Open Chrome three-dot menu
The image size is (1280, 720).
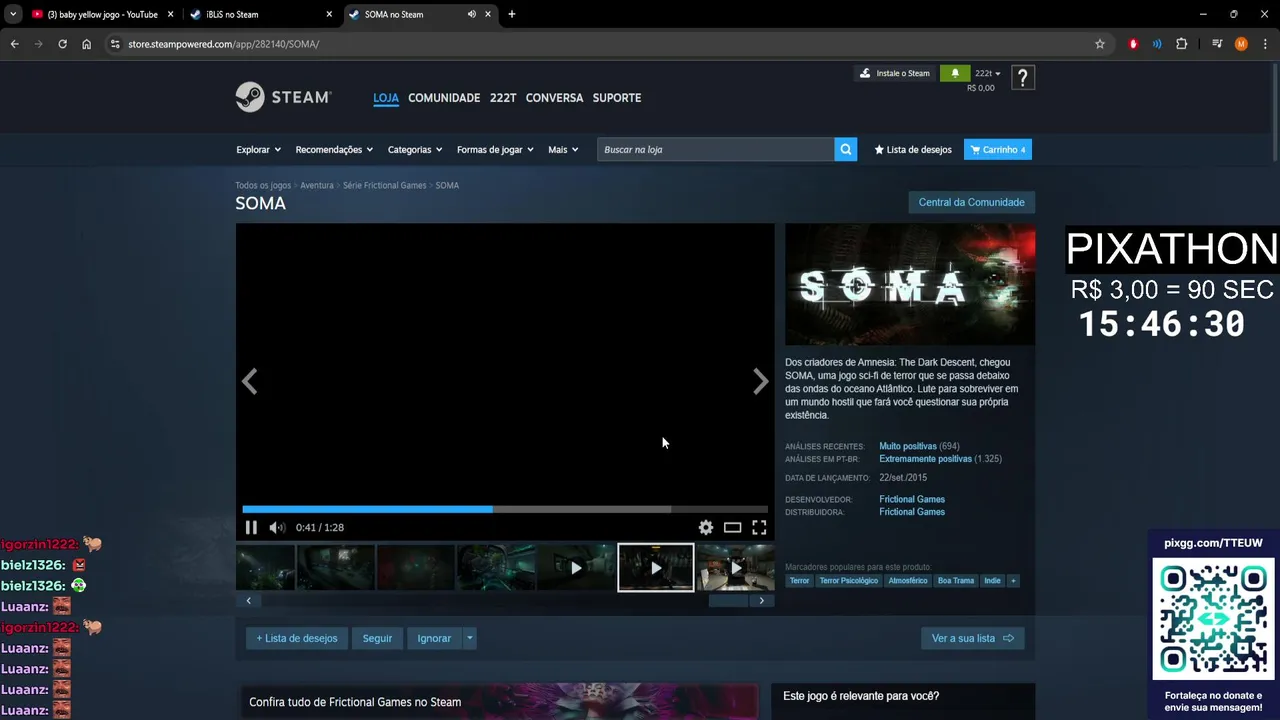(1265, 44)
